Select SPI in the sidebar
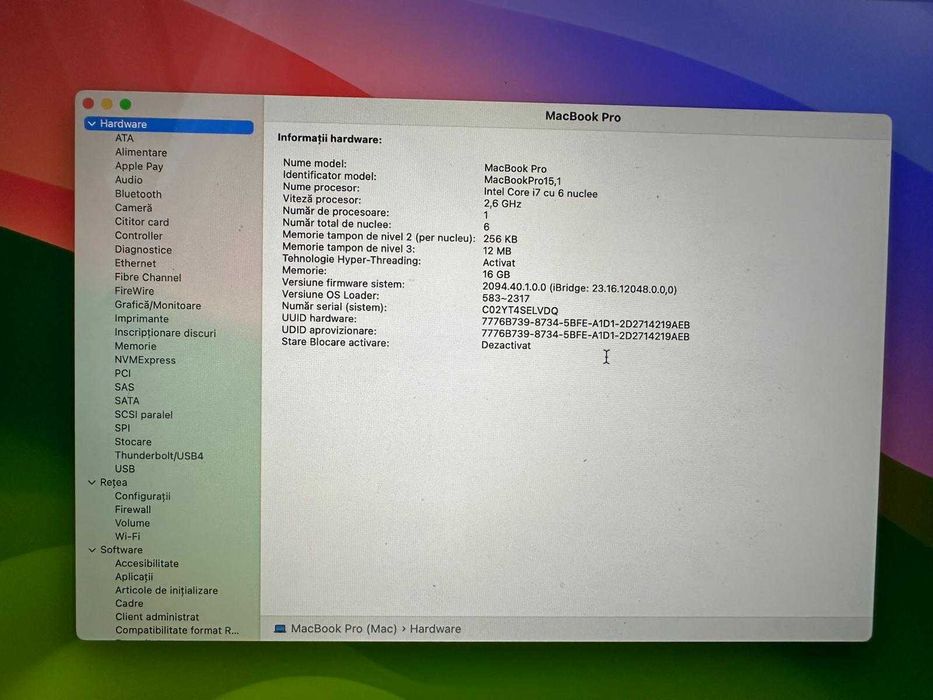Viewport: 933px width, 700px height. coord(122,427)
